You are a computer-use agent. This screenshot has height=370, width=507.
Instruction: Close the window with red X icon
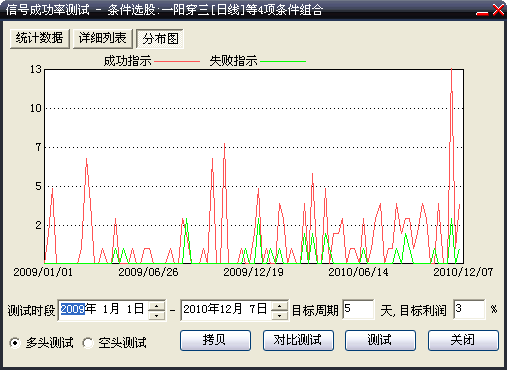tap(498, 10)
